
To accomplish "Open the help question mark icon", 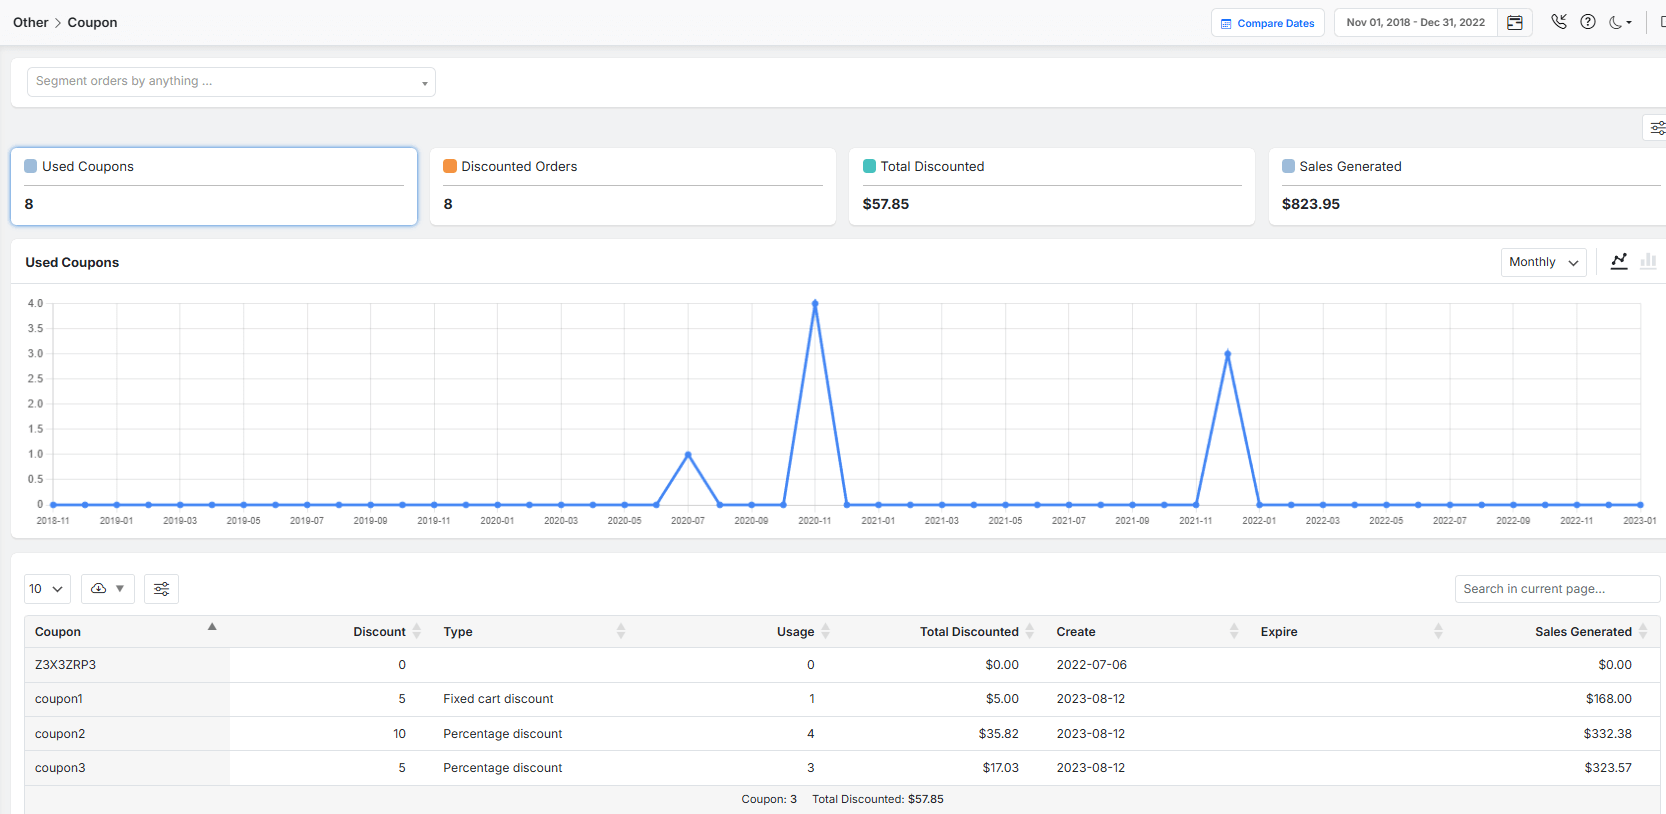I will [1587, 22].
